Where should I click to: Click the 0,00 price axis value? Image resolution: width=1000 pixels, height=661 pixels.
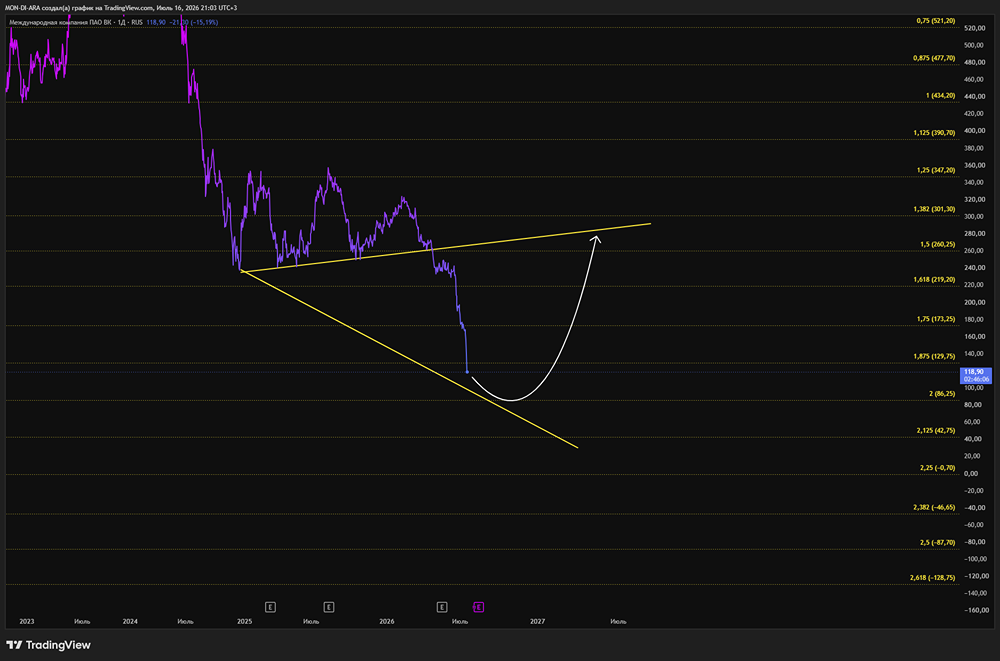tap(971, 473)
